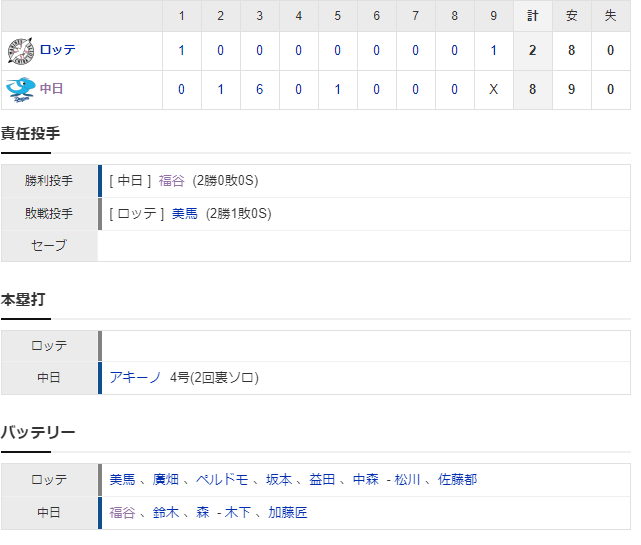Click the 本塁打 section heading

[x=23, y=300]
